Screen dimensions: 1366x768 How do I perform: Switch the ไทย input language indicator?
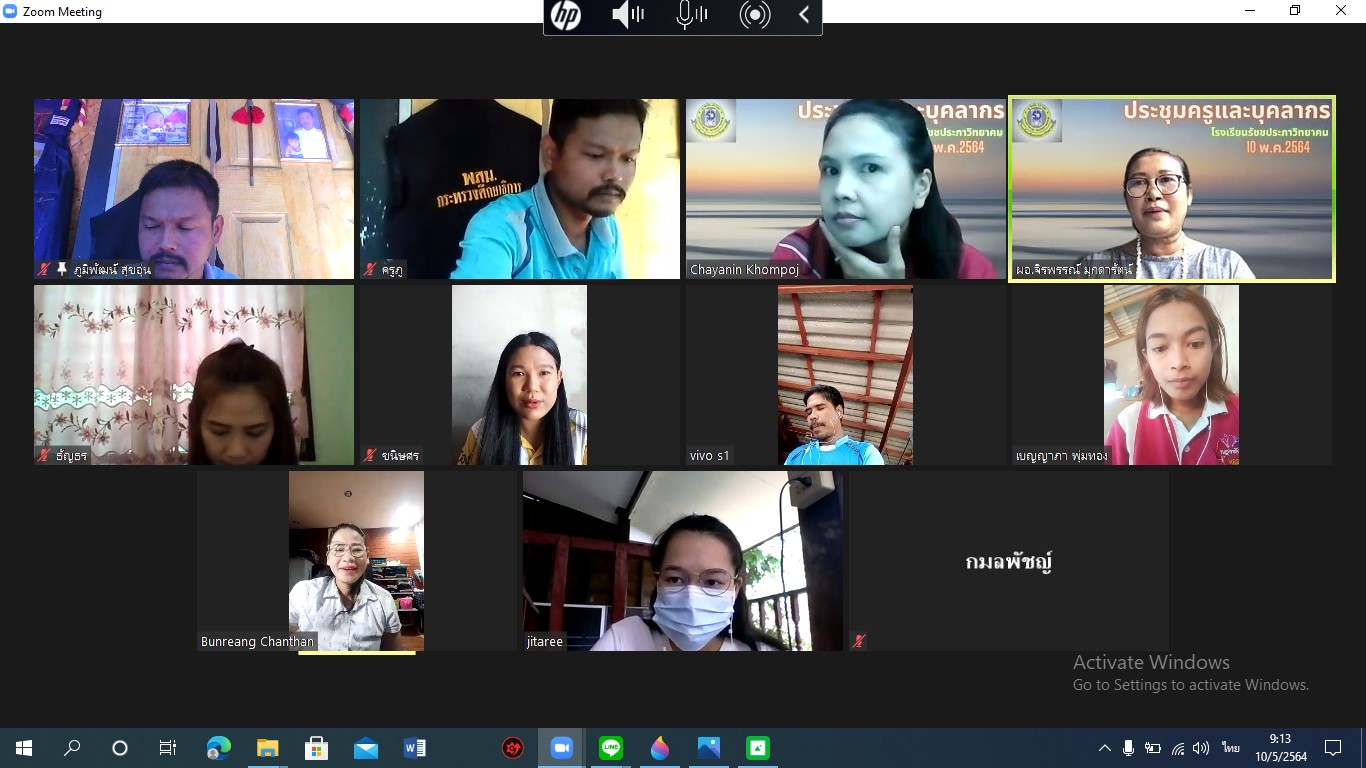[1230, 748]
